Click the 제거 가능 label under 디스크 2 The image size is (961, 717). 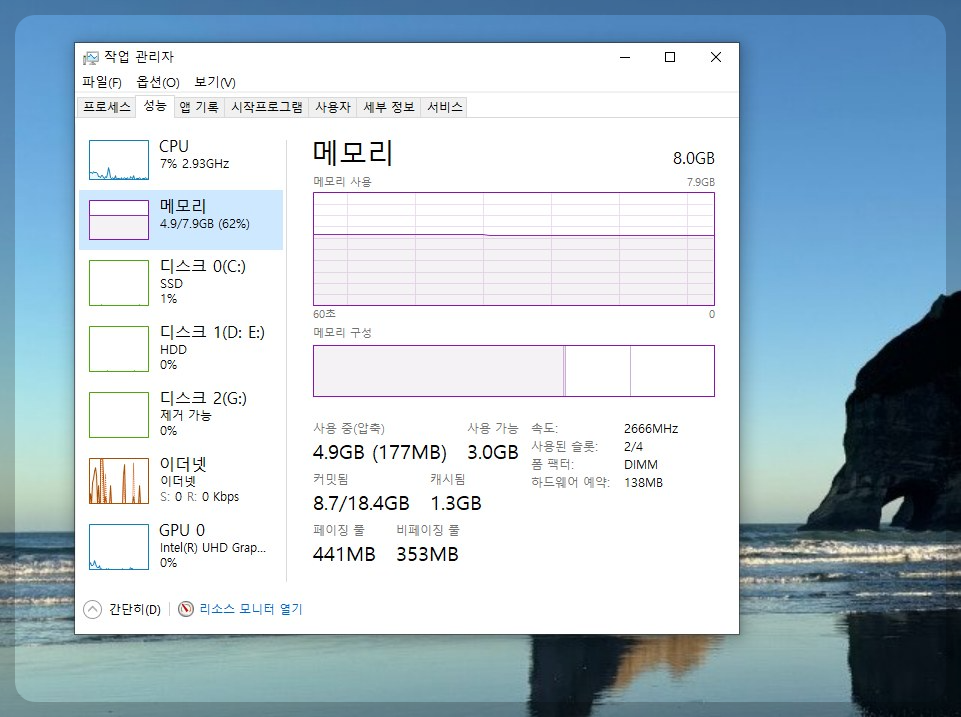click(186, 415)
